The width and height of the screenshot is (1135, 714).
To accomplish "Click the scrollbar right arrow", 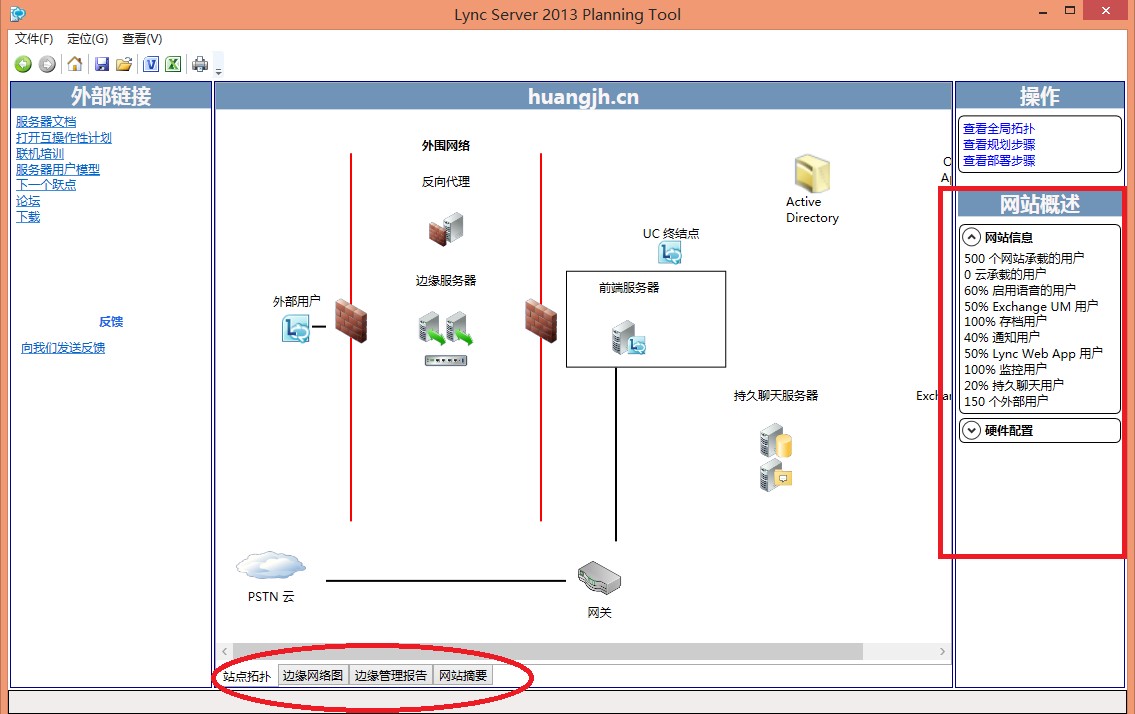I will 942,651.
